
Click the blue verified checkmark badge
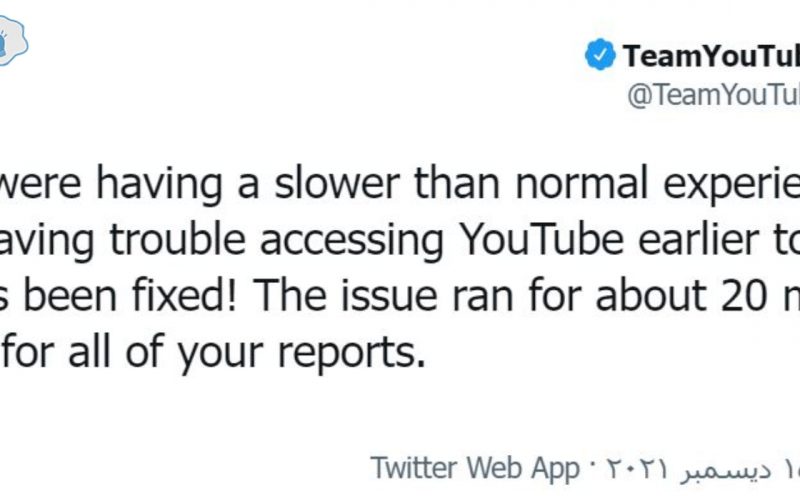(600, 54)
